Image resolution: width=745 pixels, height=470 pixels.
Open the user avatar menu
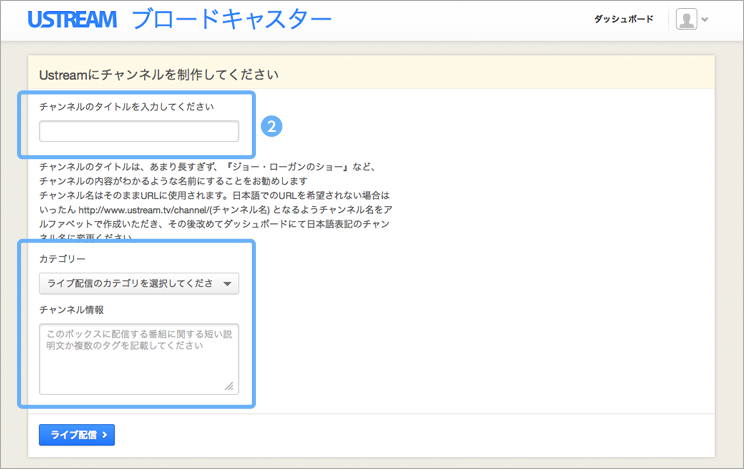click(x=686, y=19)
